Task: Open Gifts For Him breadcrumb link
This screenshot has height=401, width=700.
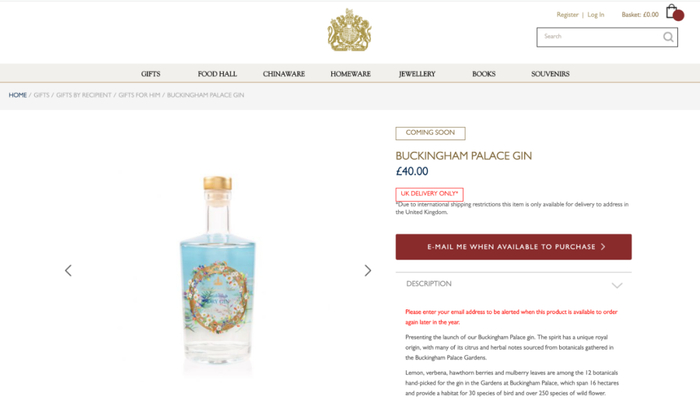Action: [139, 95]
